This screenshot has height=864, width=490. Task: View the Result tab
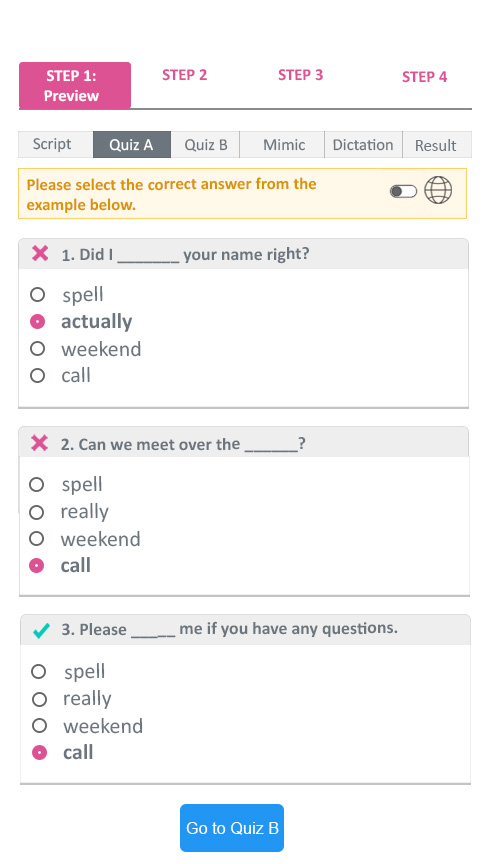(437, 145)
